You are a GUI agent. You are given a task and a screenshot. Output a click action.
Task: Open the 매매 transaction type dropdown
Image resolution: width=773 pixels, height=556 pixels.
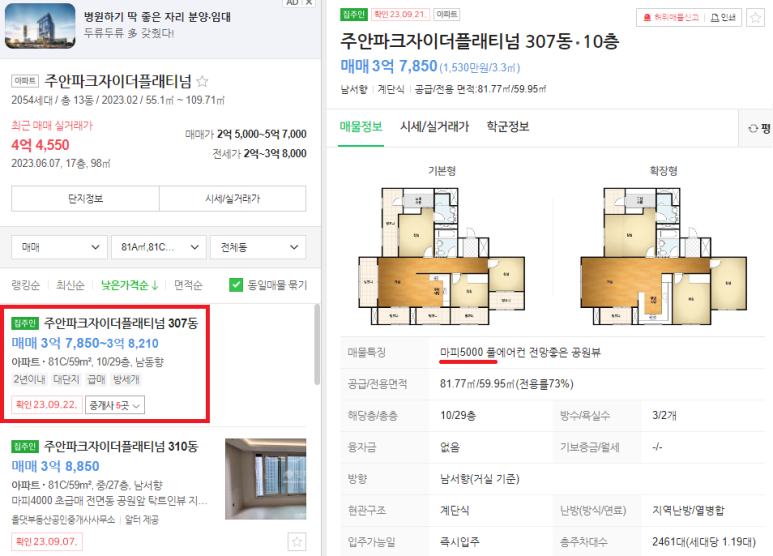[x=59, y=247]
